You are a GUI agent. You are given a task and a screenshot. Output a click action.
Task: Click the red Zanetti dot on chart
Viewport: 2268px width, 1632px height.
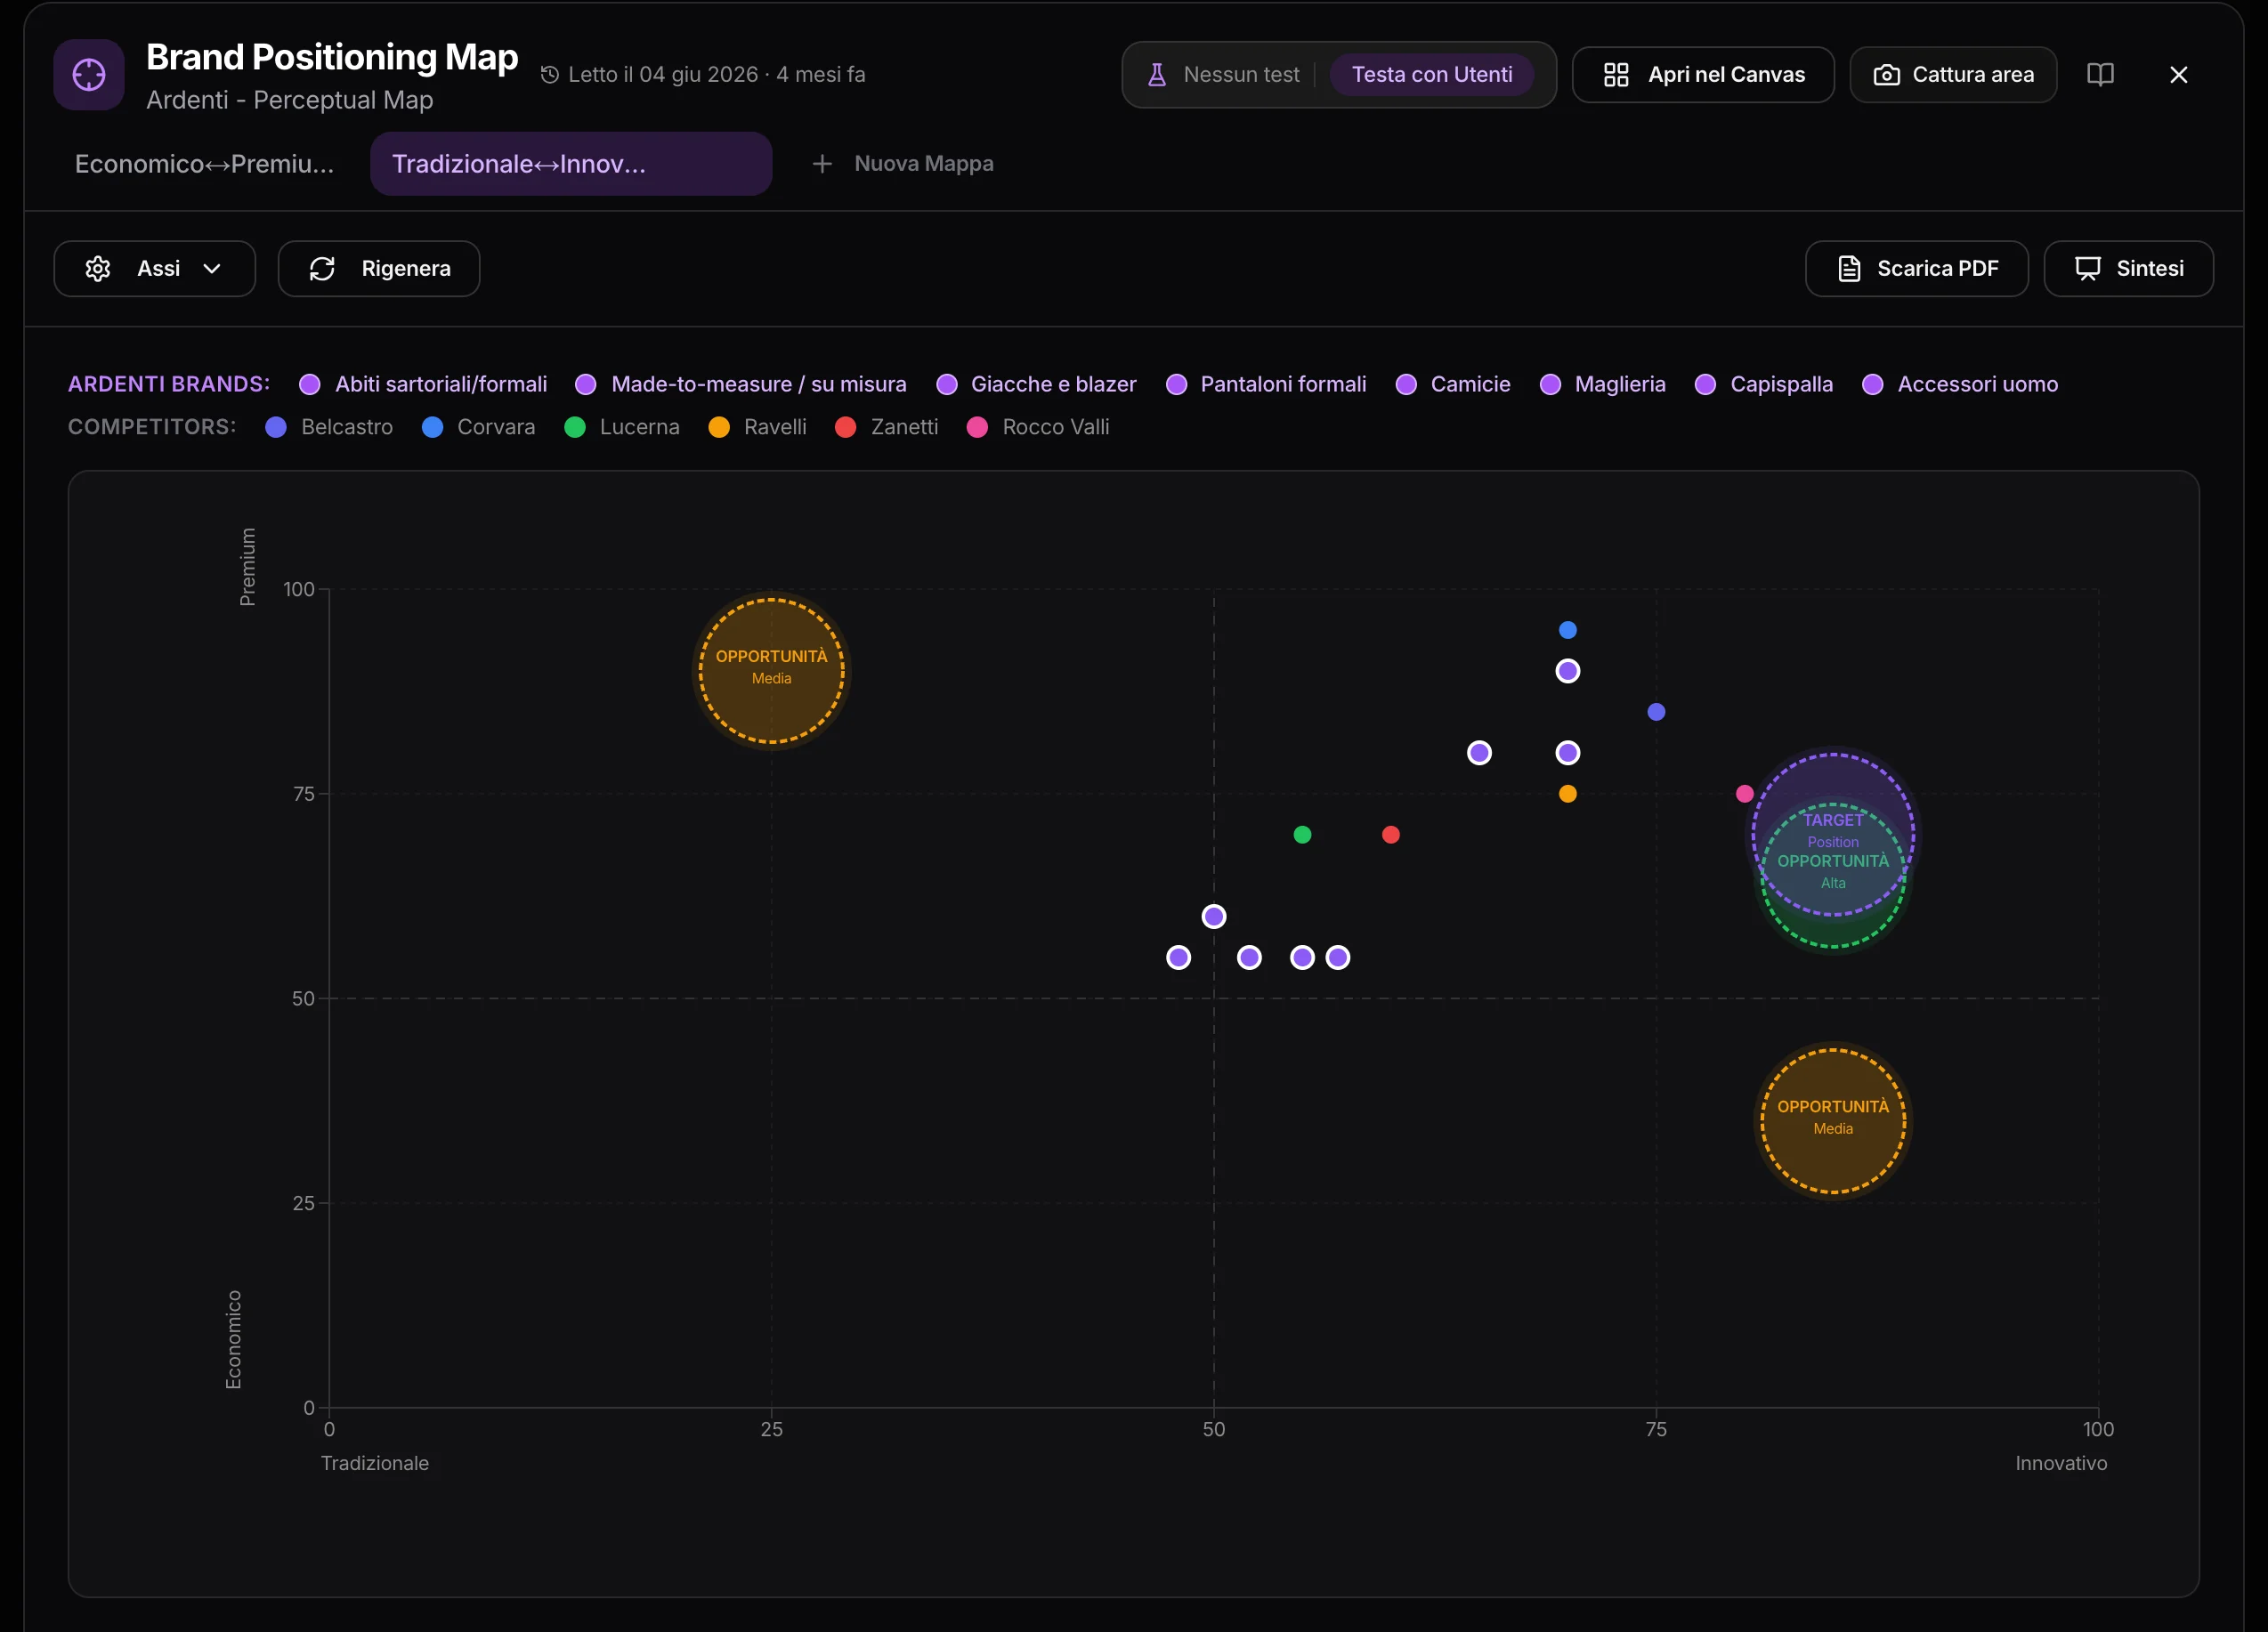pos(1390,835)
